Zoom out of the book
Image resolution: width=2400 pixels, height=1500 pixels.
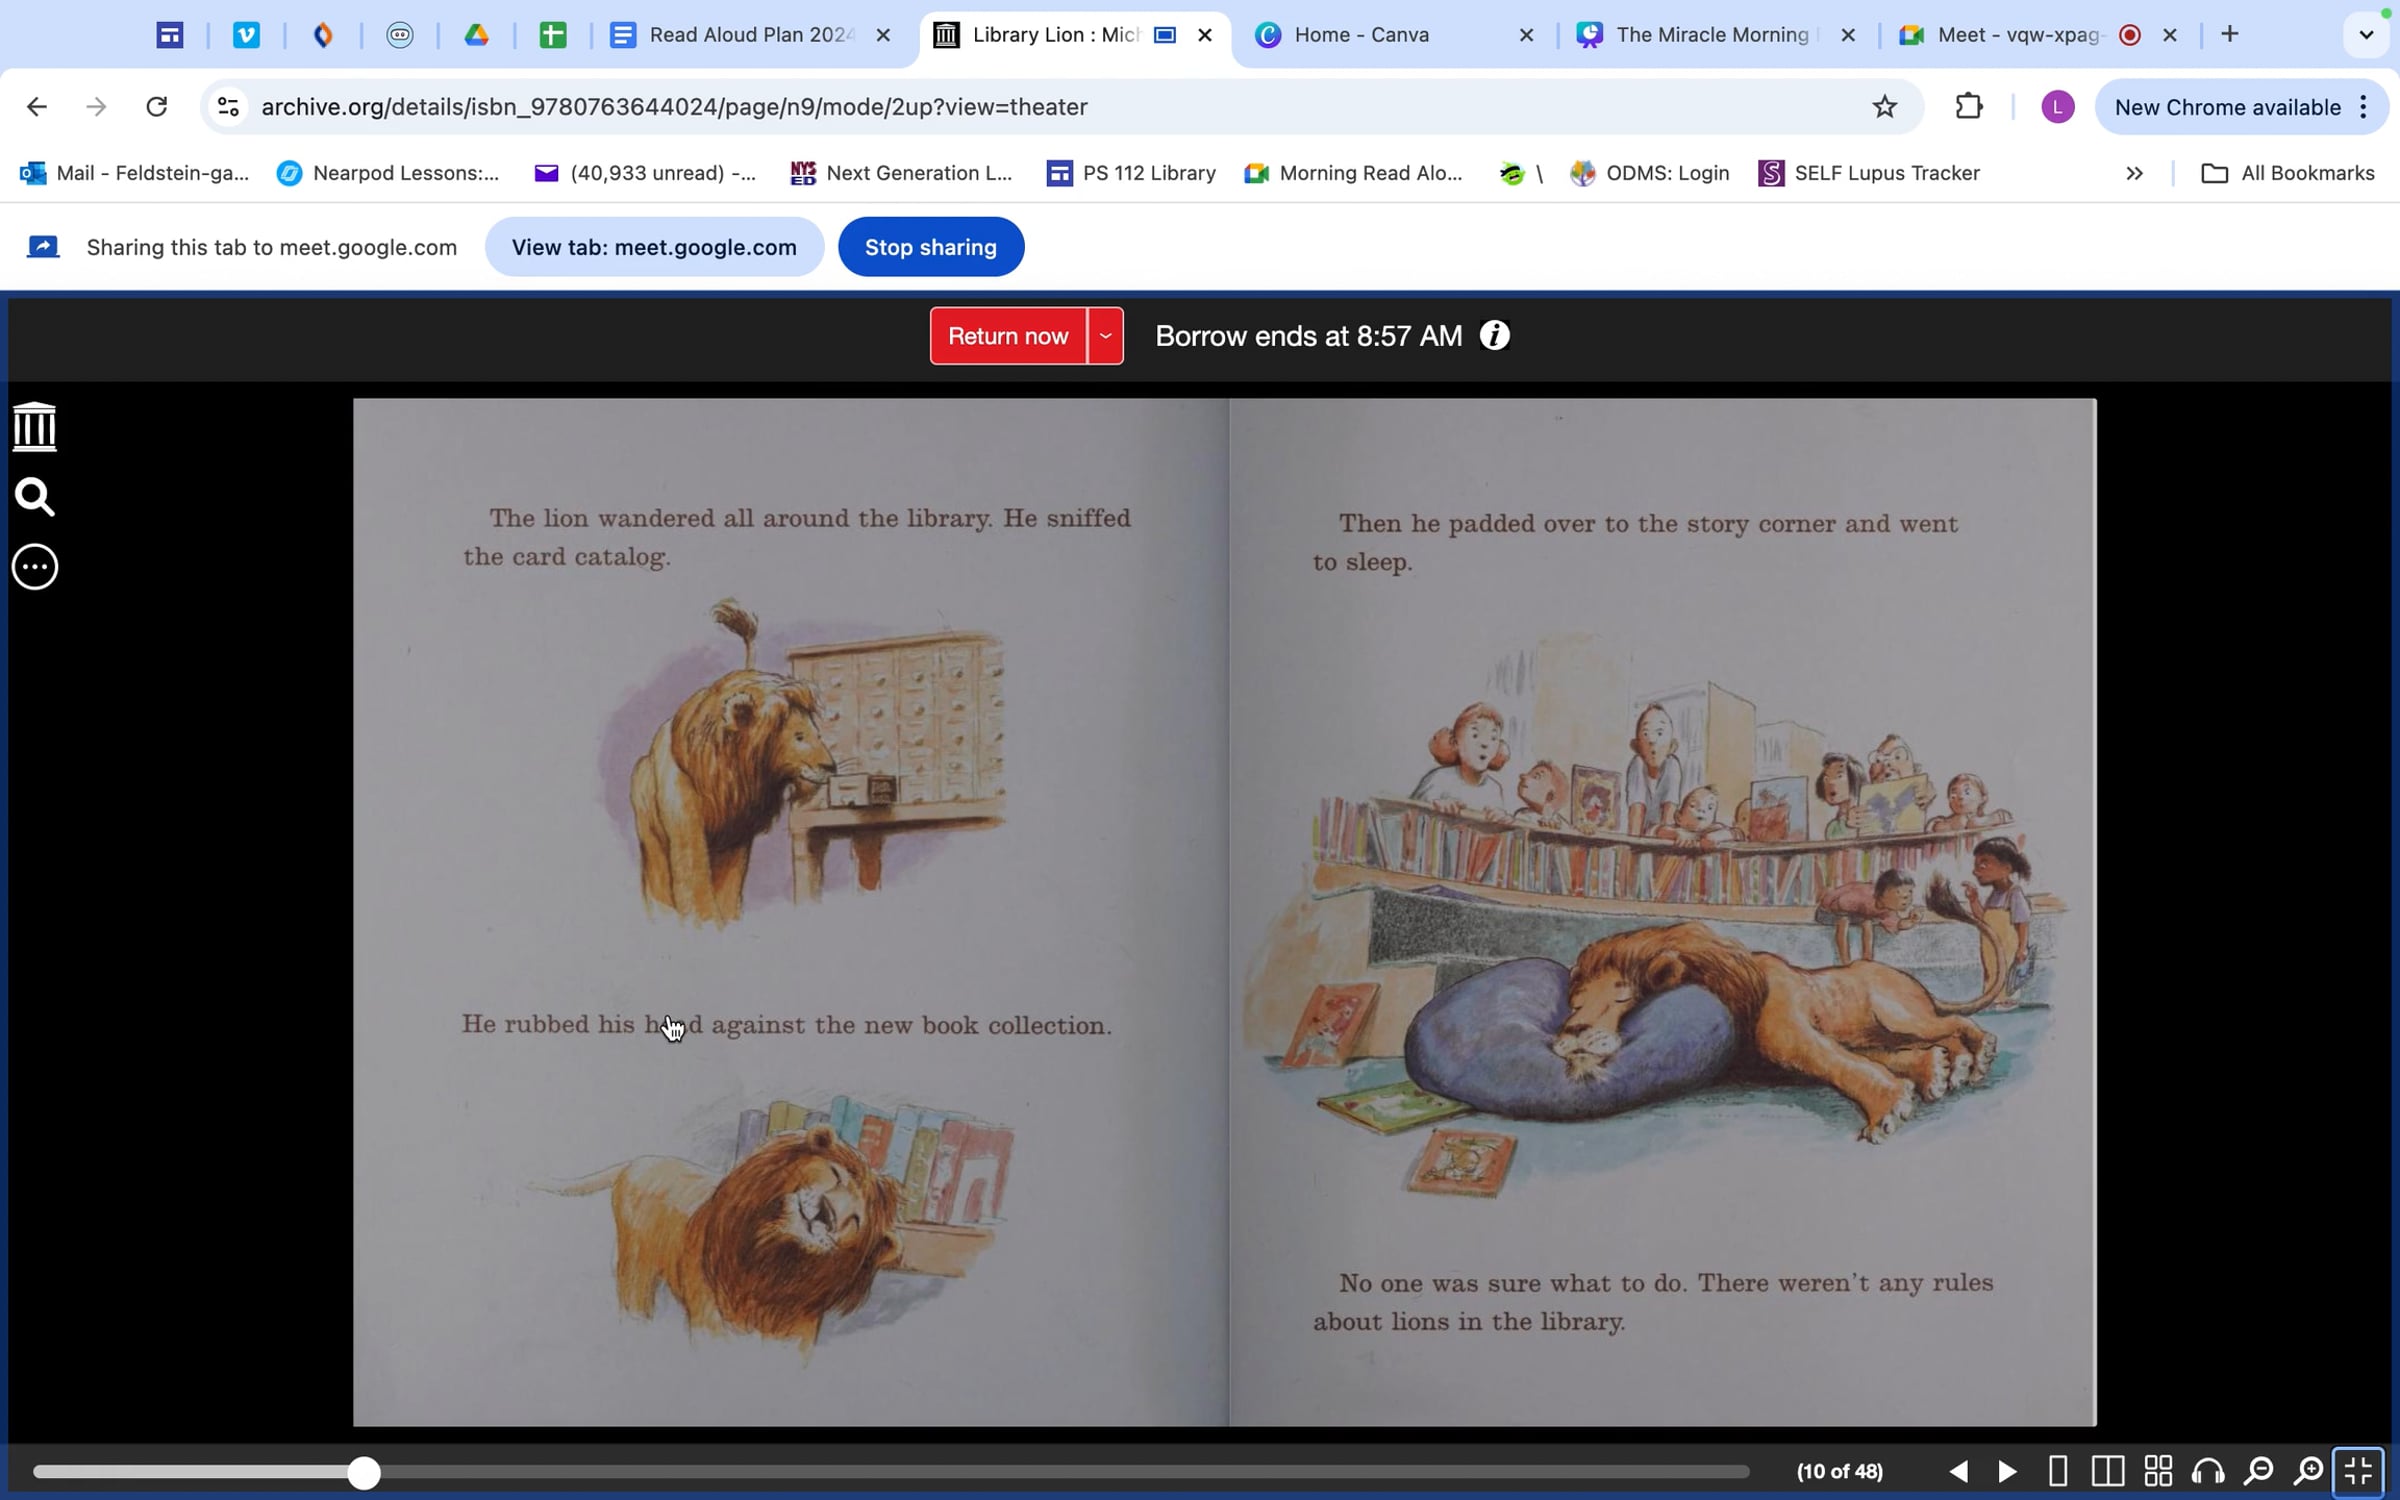point(2258,1471)
